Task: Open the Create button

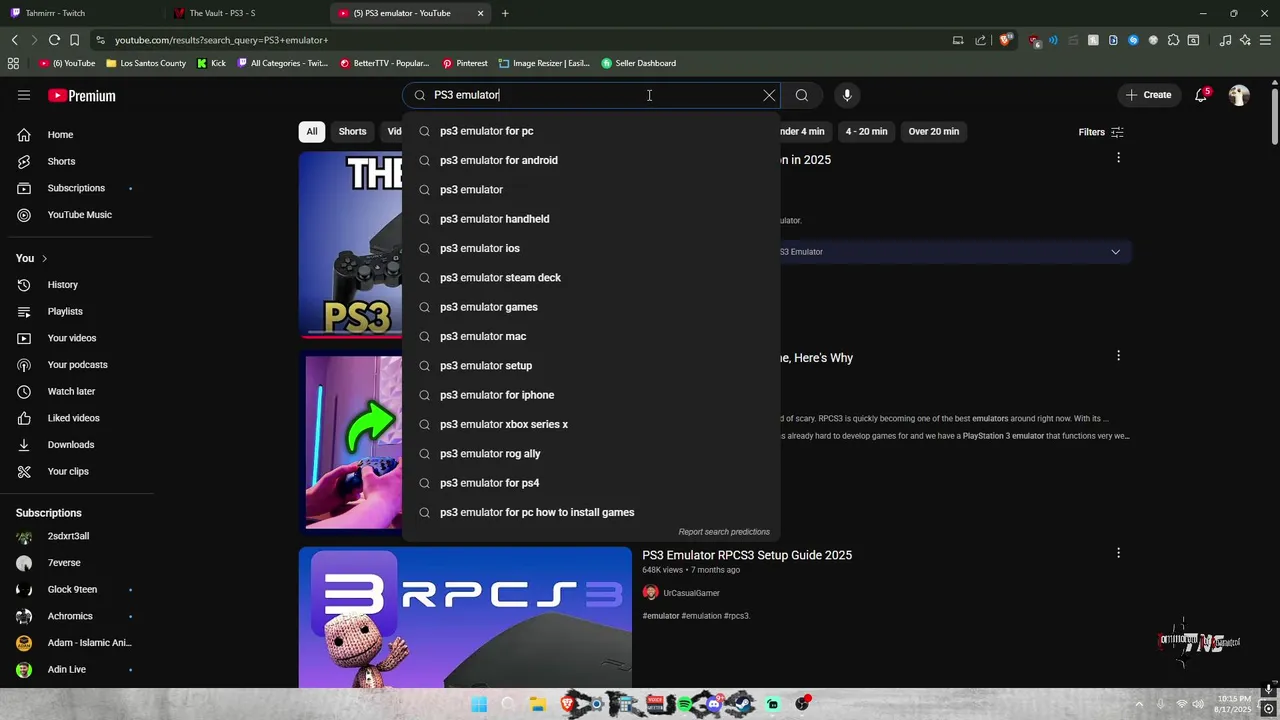Action: coord(1148,95)
